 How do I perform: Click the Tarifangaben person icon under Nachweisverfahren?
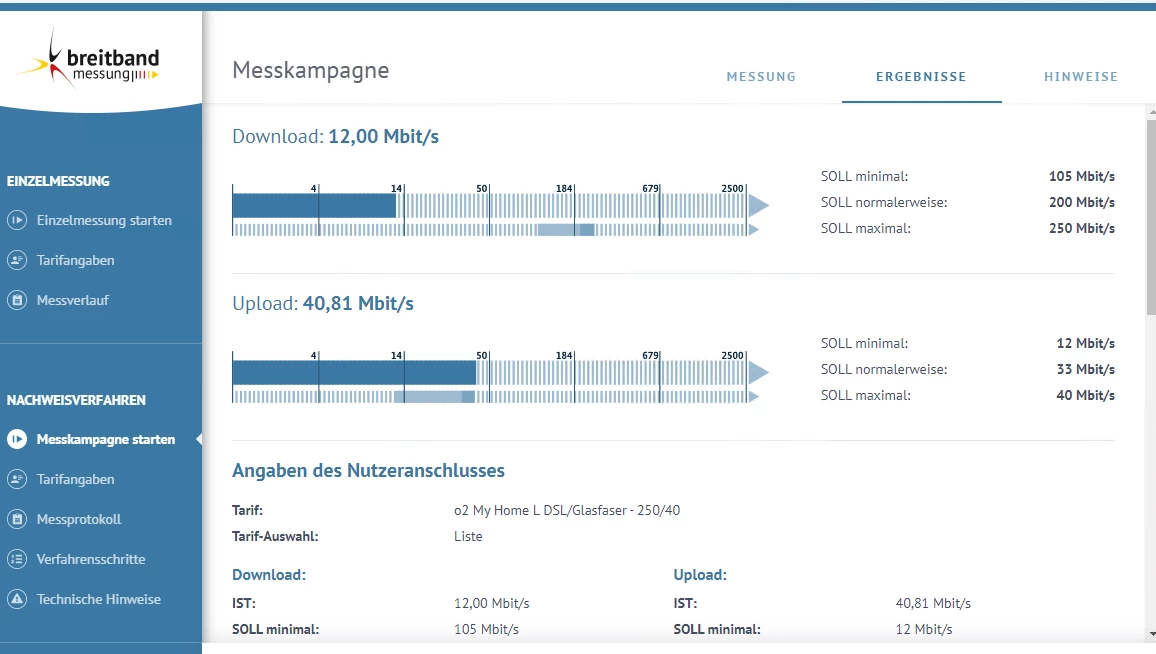17,479
